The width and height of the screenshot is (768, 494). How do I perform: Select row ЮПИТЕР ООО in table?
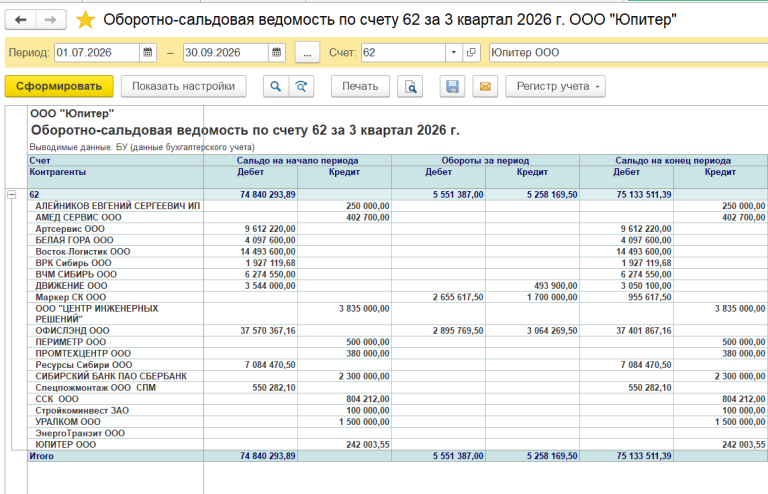(x=398, y=445)
